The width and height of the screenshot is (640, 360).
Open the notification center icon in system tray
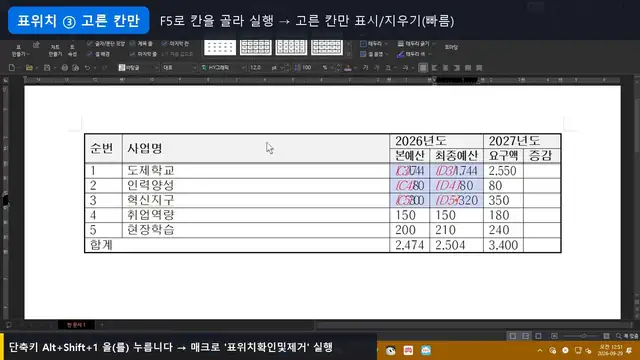coord(629,350)
